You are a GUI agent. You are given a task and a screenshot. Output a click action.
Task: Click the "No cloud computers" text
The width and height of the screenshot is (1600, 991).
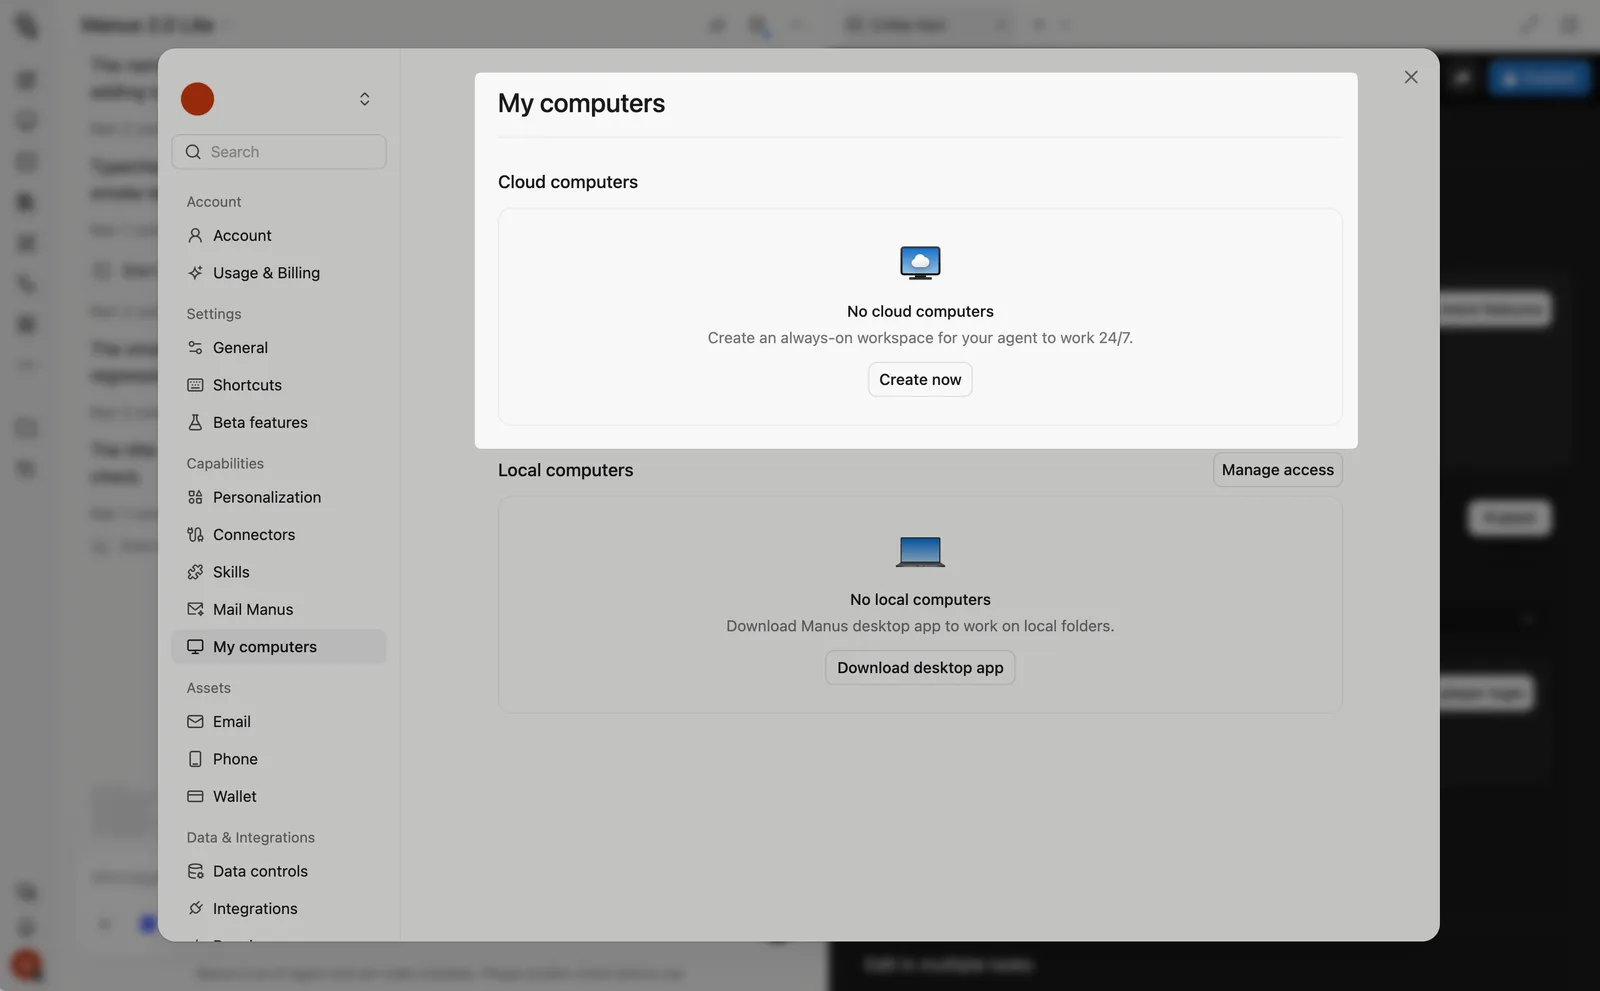click(920, 311)
